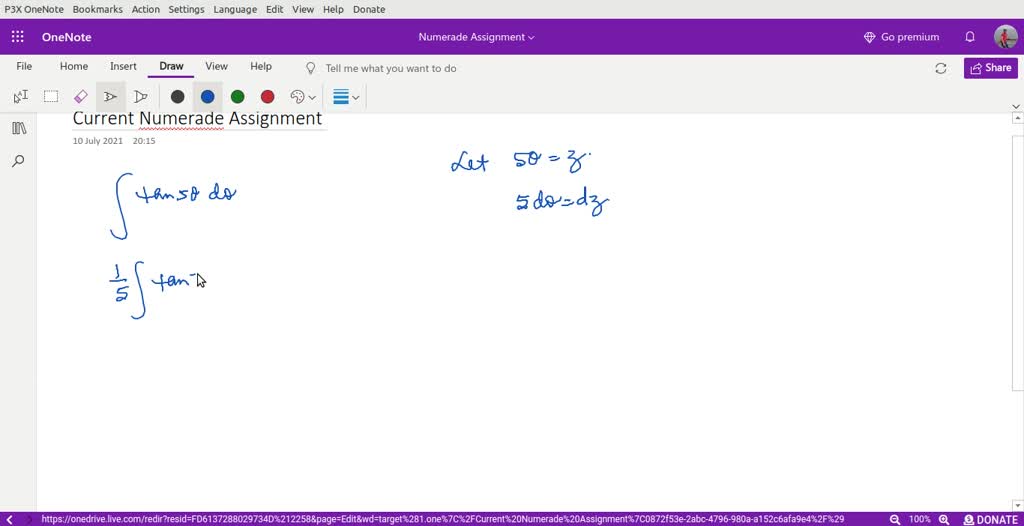The width and height of the screenshot is (1024, 526).
Task: Pick the black ink color
Action: click(x=177, y=97)
